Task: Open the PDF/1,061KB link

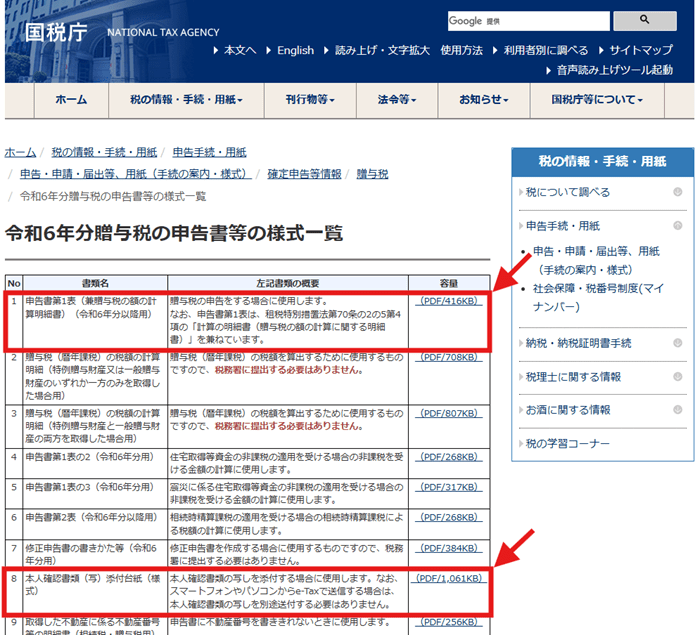Action: pyautogui.click(x=449, y=578)
